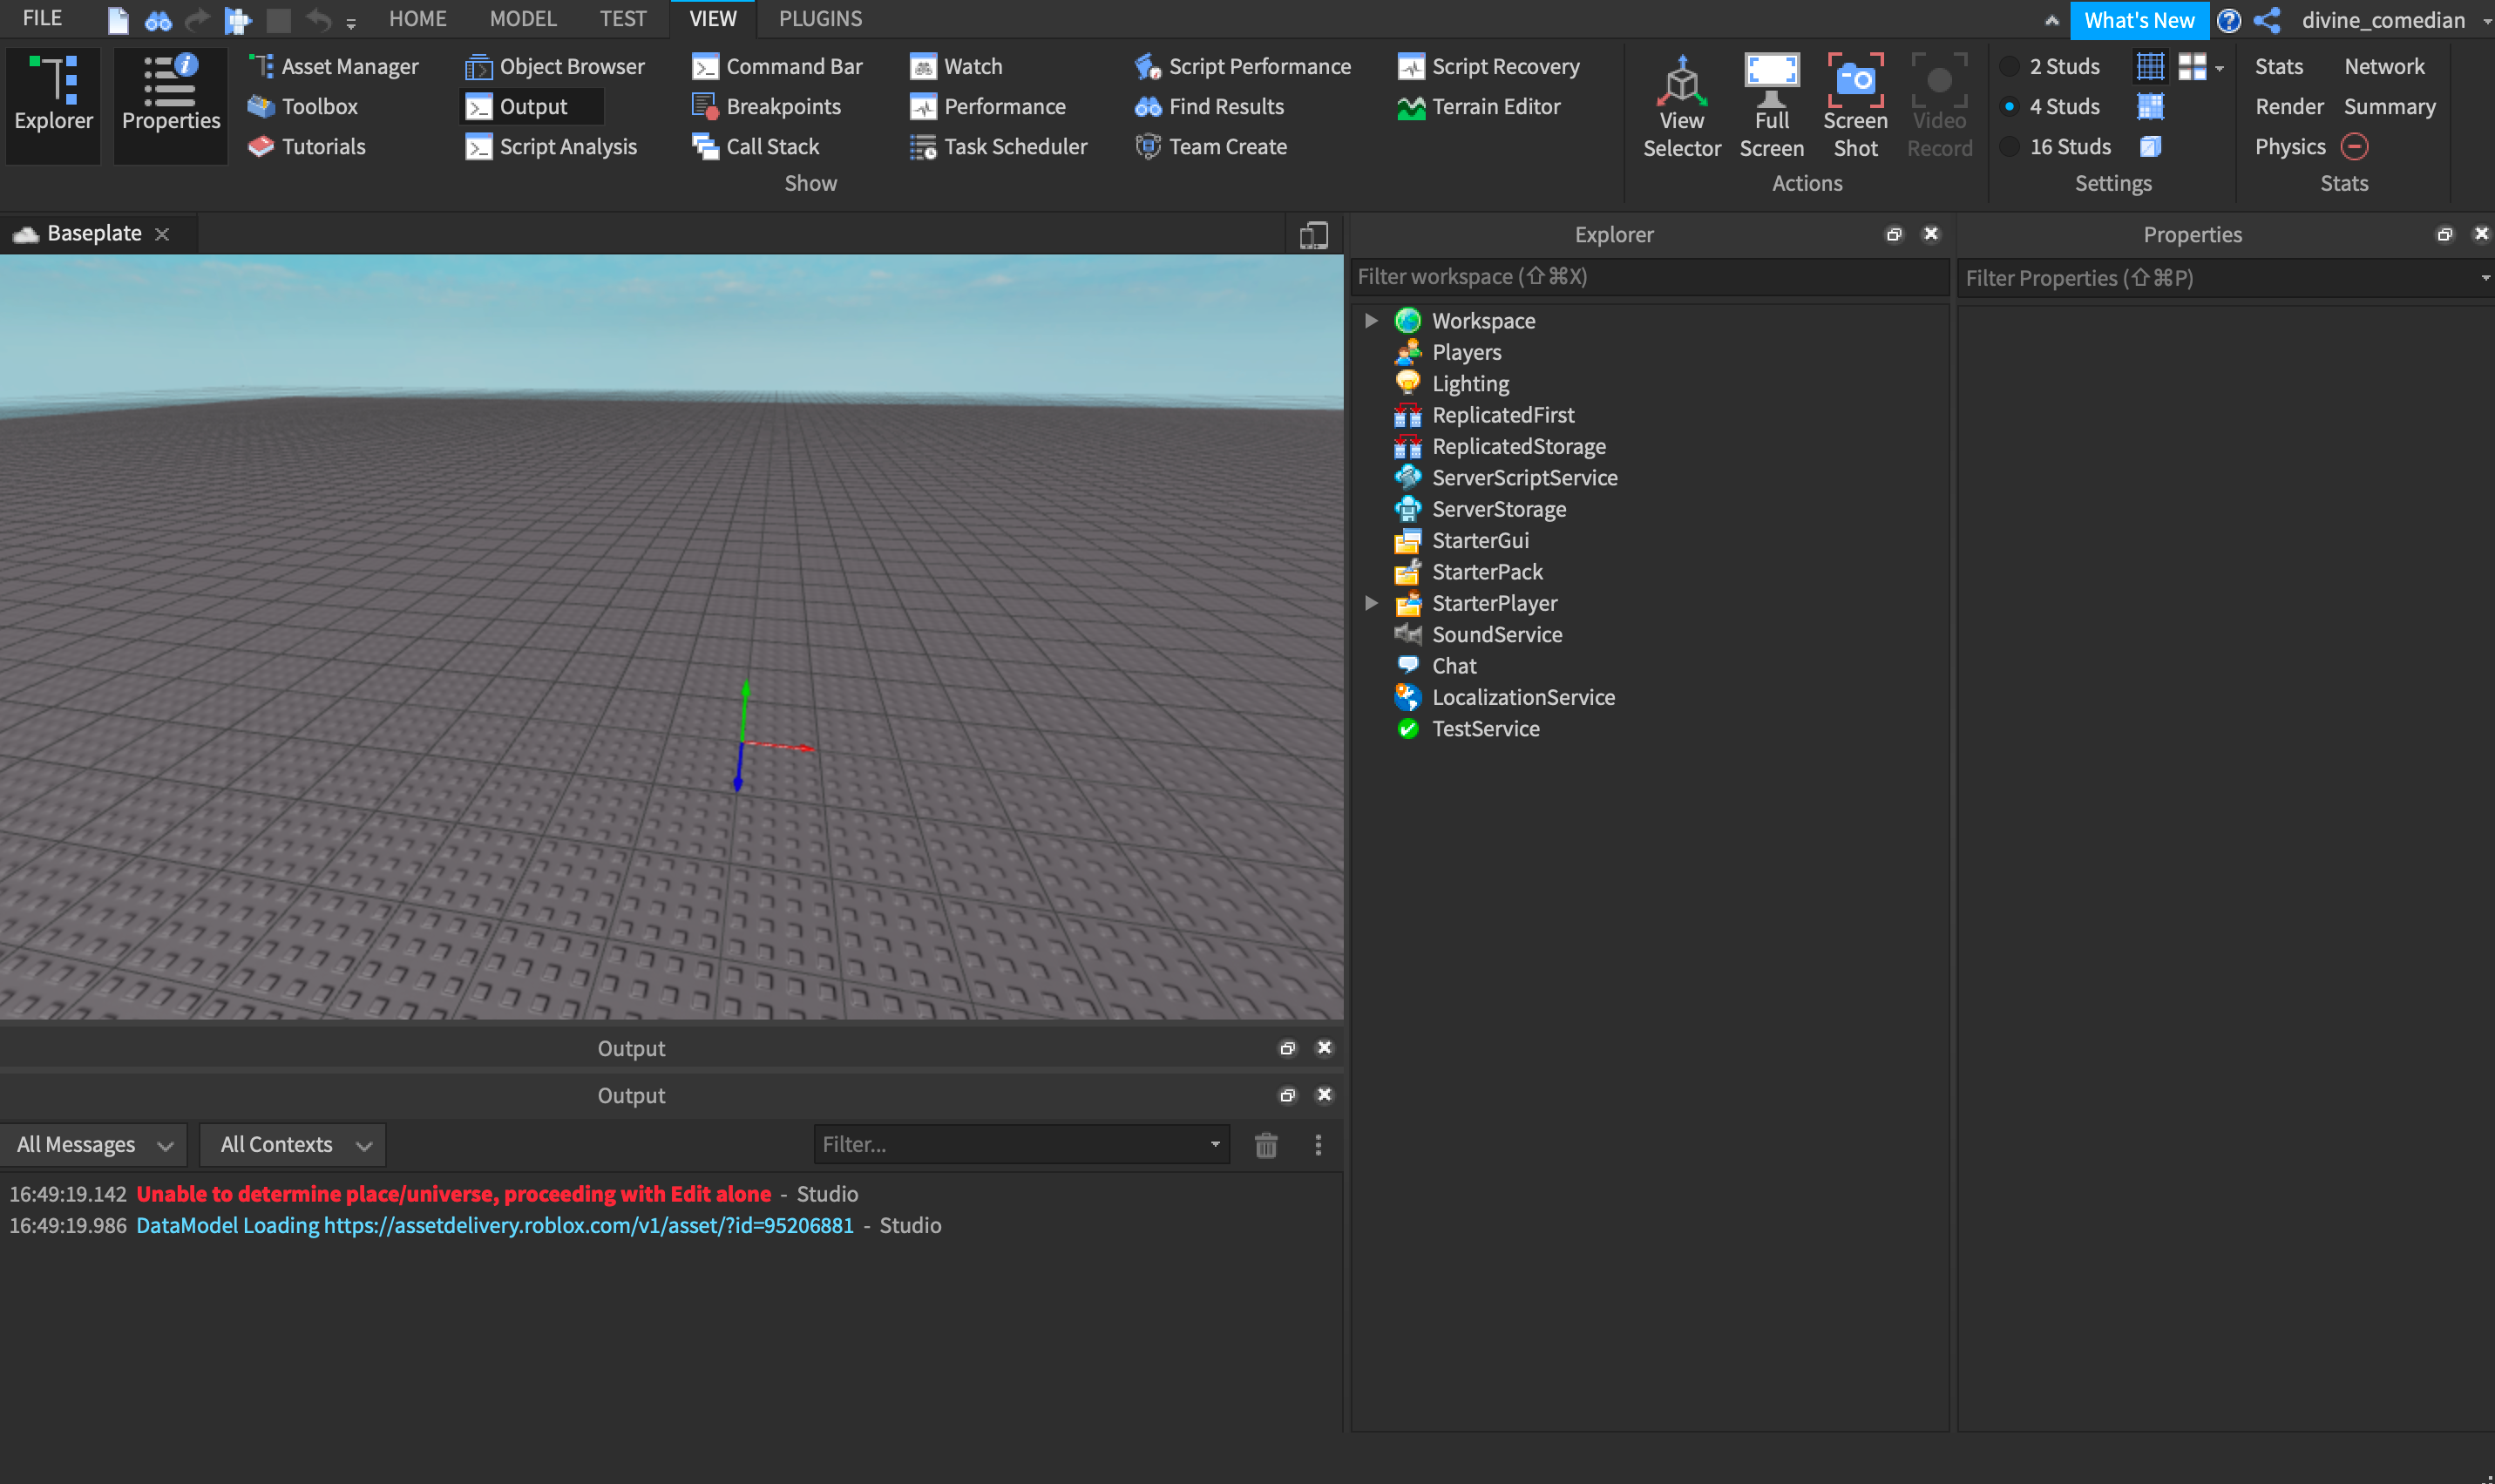Click the assetdelivery.roblox.com link in Output
The width and height of the screenshot is (2495, 1484).
pyautogui.click(x=588, y=1225)
